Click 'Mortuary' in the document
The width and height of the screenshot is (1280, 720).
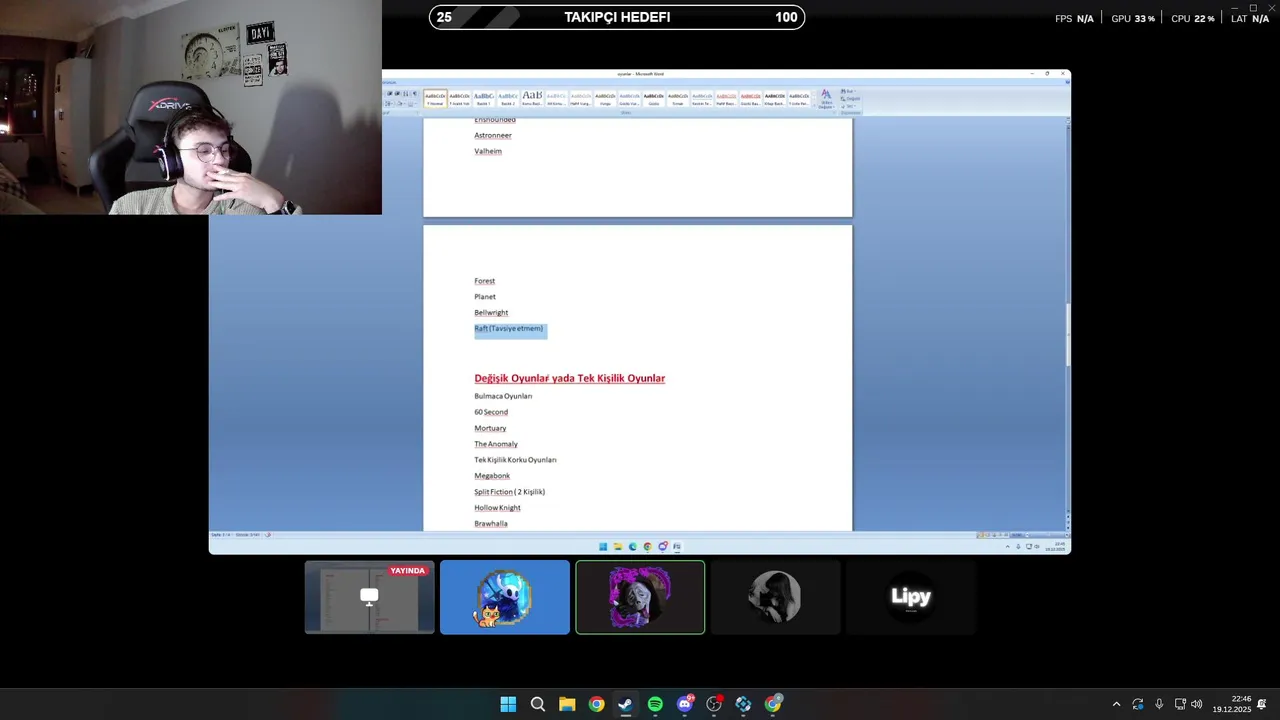click(490, 428)
